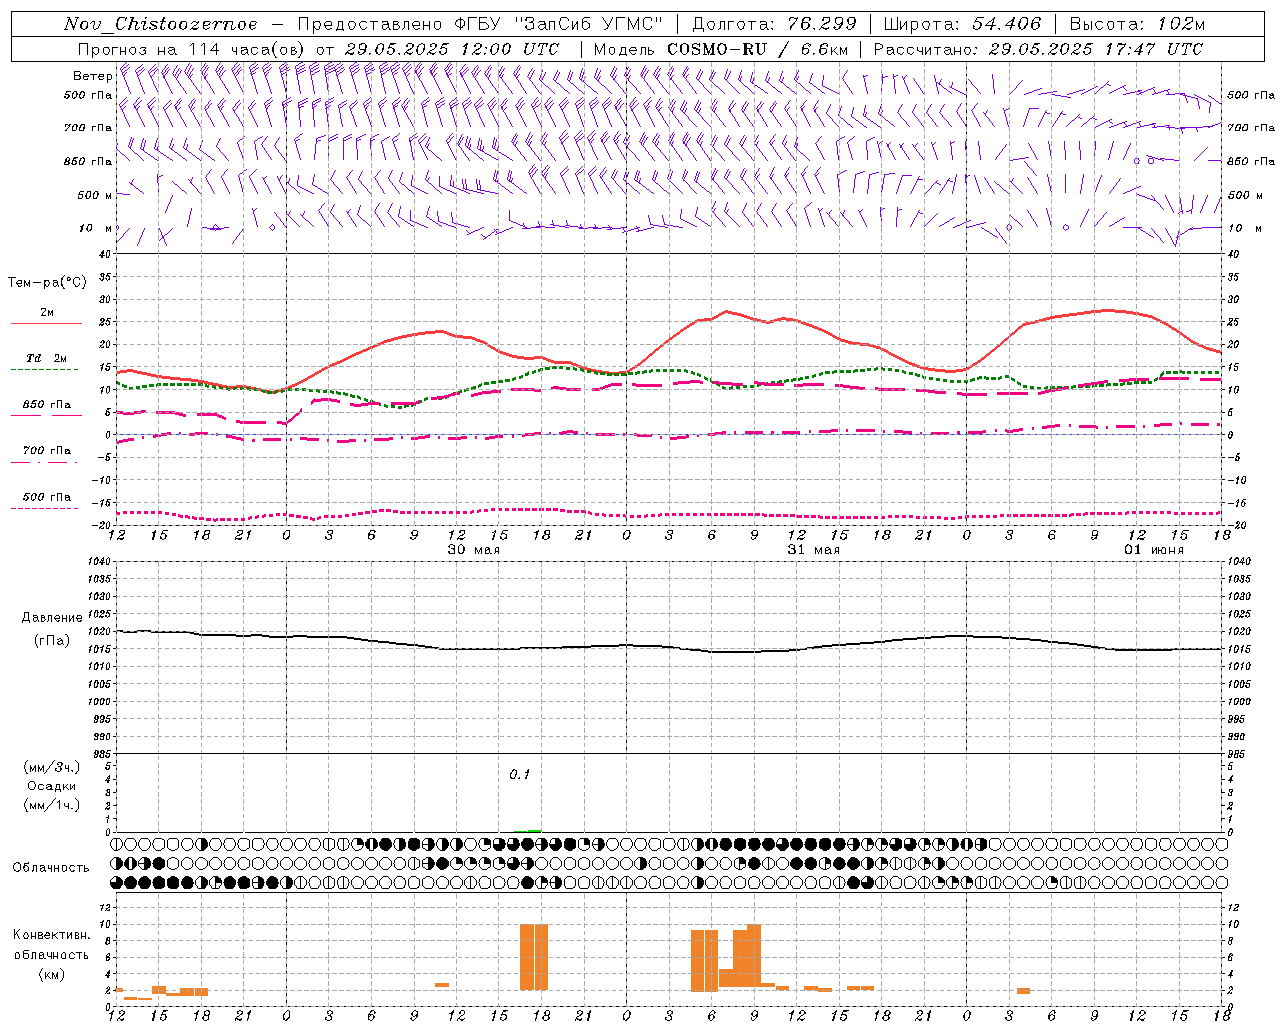Viewport: 1280px width, 1024px height.
Task: Select the latitude value Широта: 54.406
Action: click(x=962, y=24)
